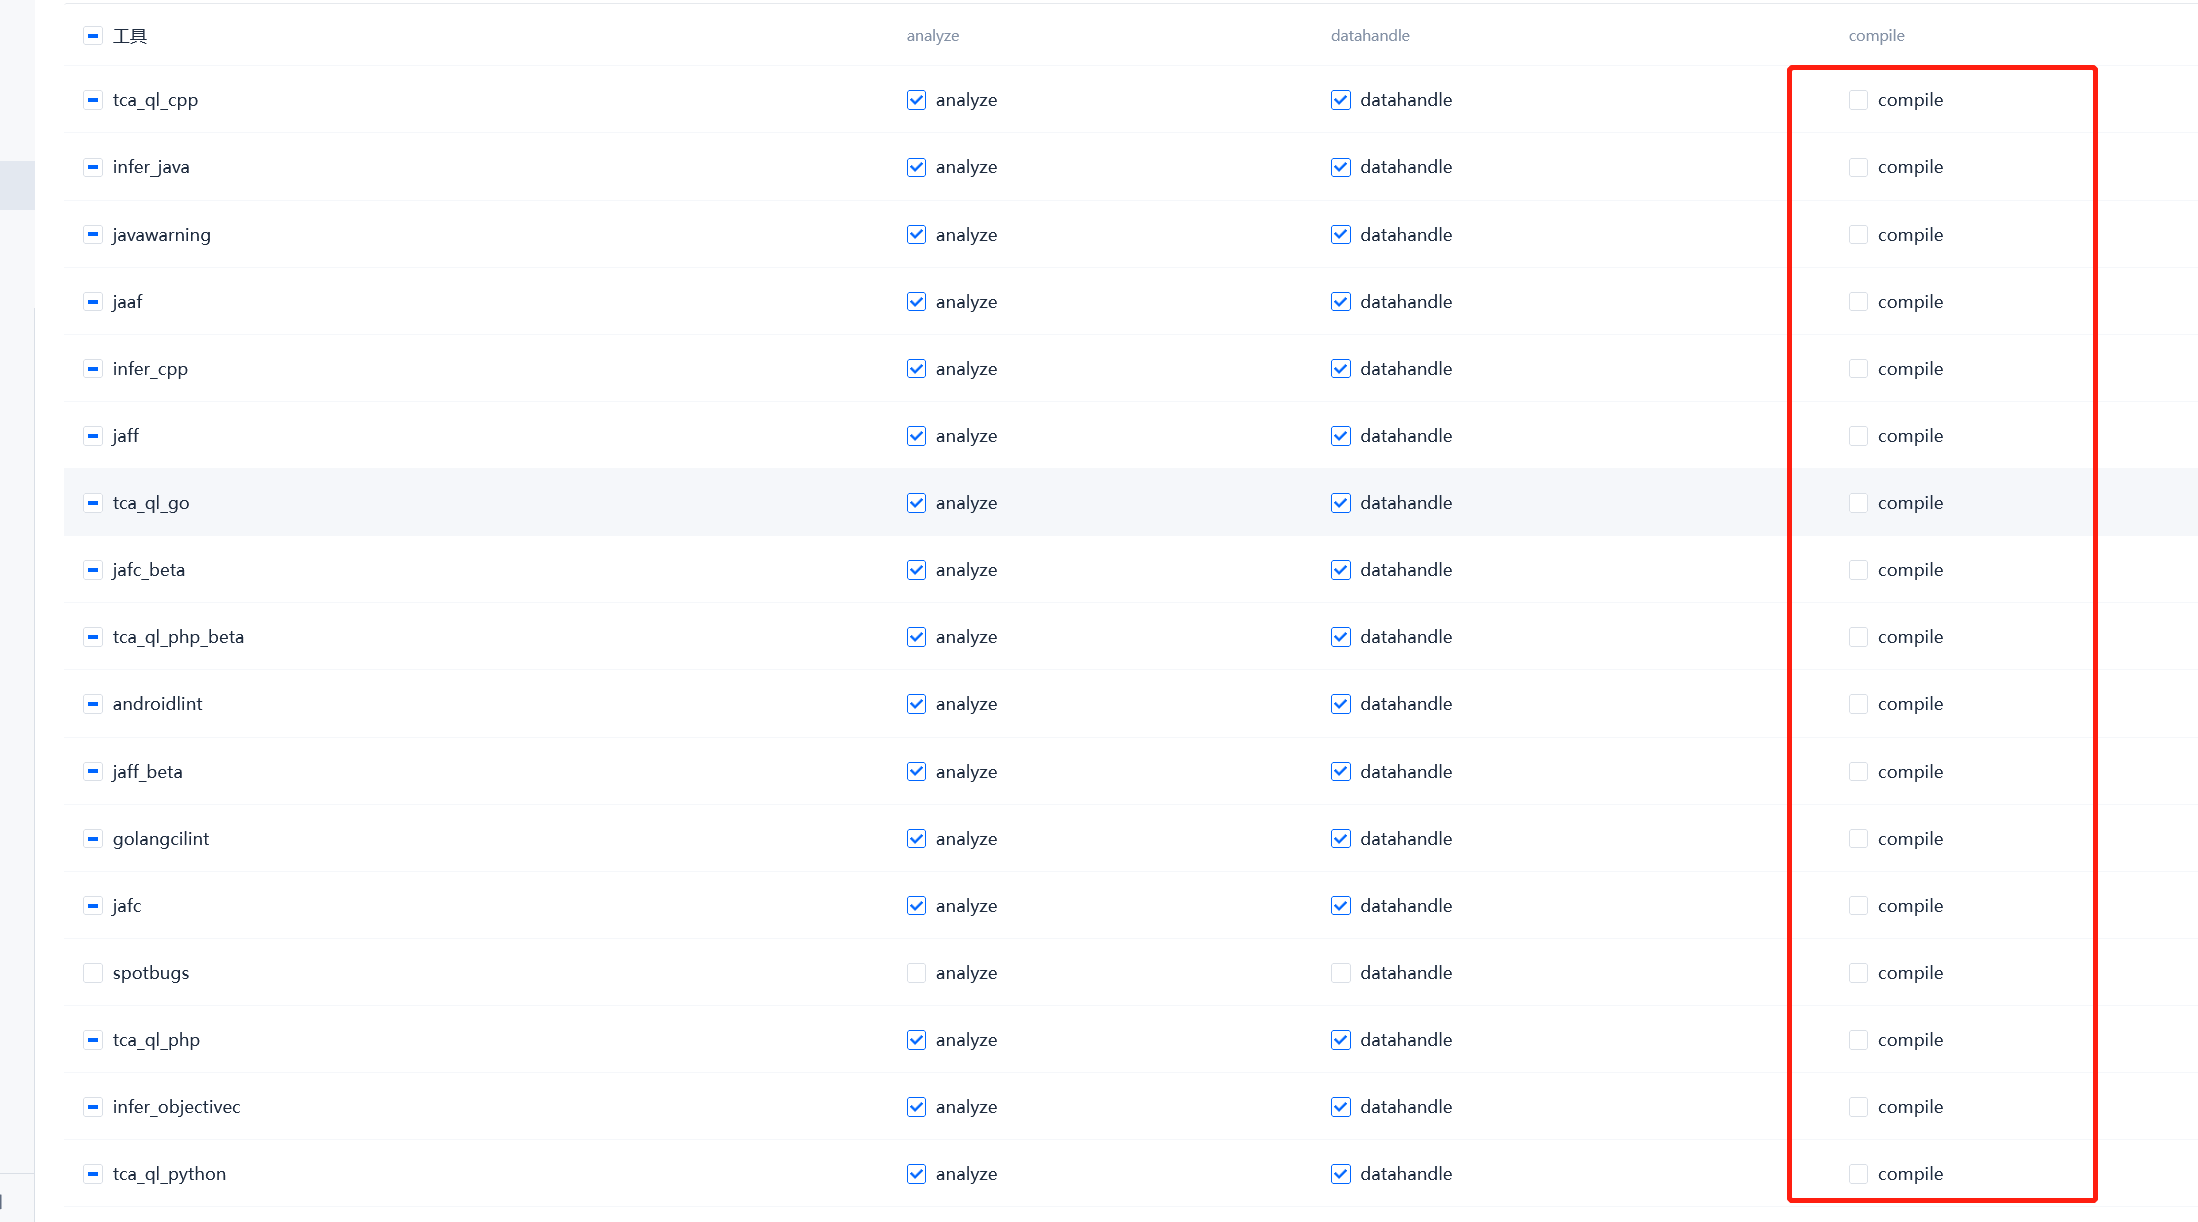Screen dimensions: 2198x1222
Task: Select the tool name androidlint
Action: [x=158, y=703]
